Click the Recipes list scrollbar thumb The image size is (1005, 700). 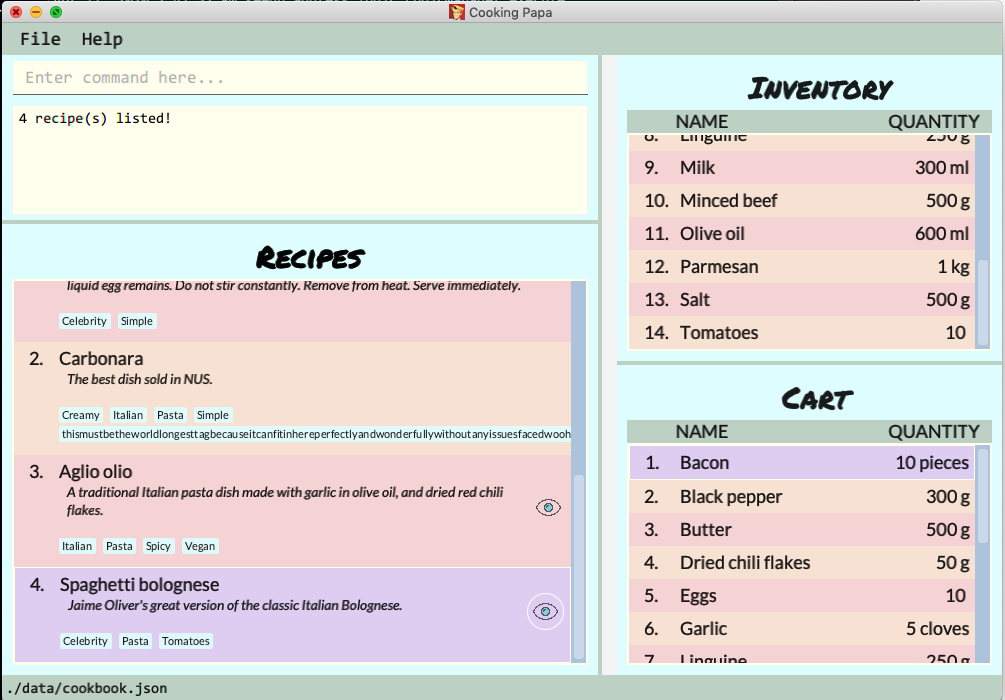578,567
